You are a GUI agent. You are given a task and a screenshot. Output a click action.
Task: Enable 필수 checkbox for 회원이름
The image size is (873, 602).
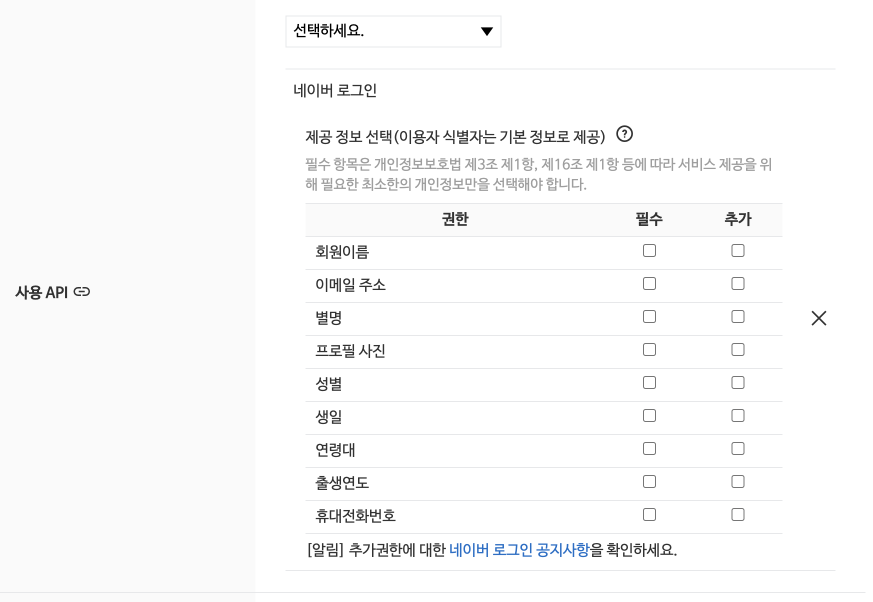pyautogui.click(x=649, y=250)
